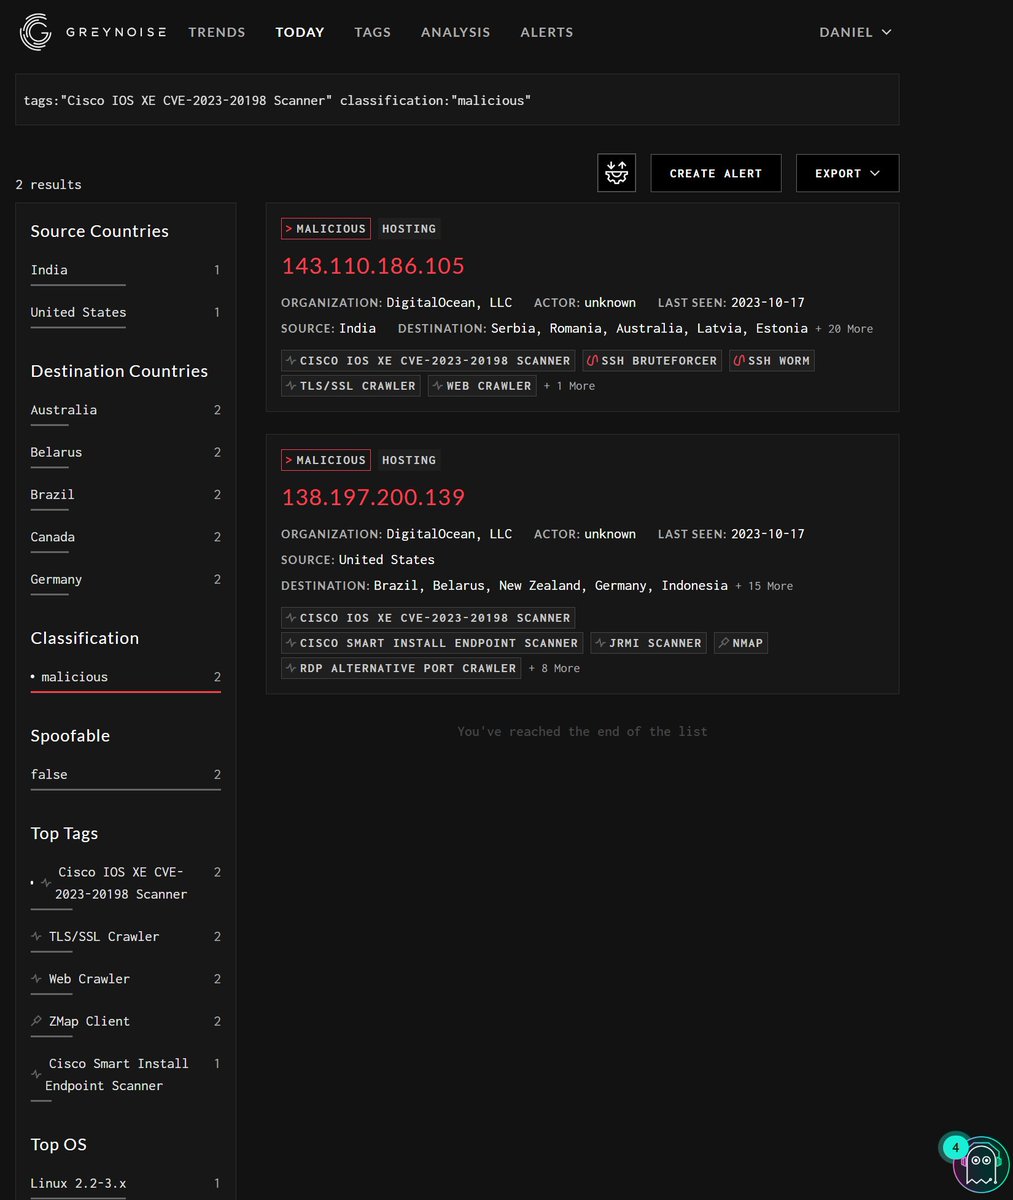Click the chat notification badge showing 4
This screenshot has width=1013, height=1200.
[x=955, y=1148]
